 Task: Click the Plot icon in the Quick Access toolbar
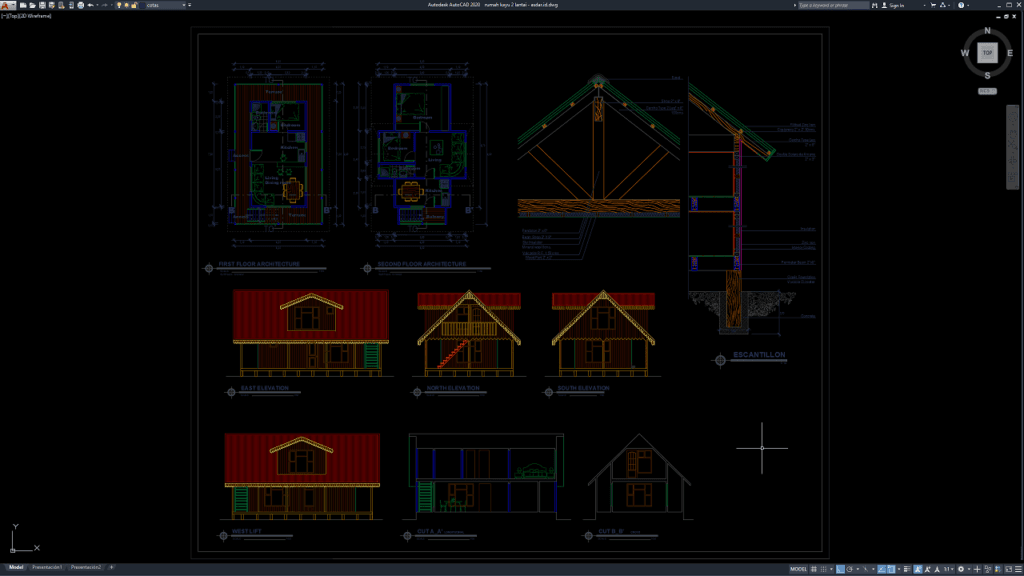79,5
